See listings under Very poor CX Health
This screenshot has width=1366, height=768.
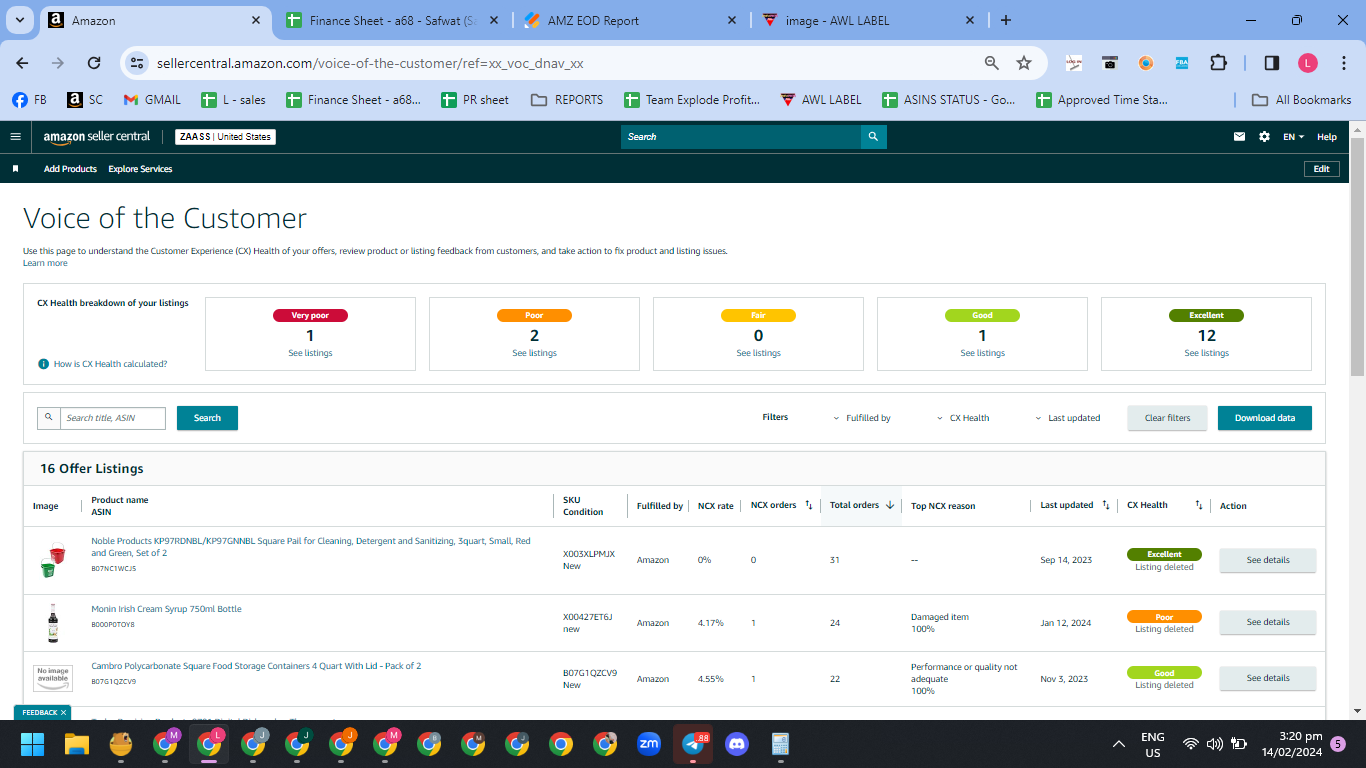coord(310,353)
